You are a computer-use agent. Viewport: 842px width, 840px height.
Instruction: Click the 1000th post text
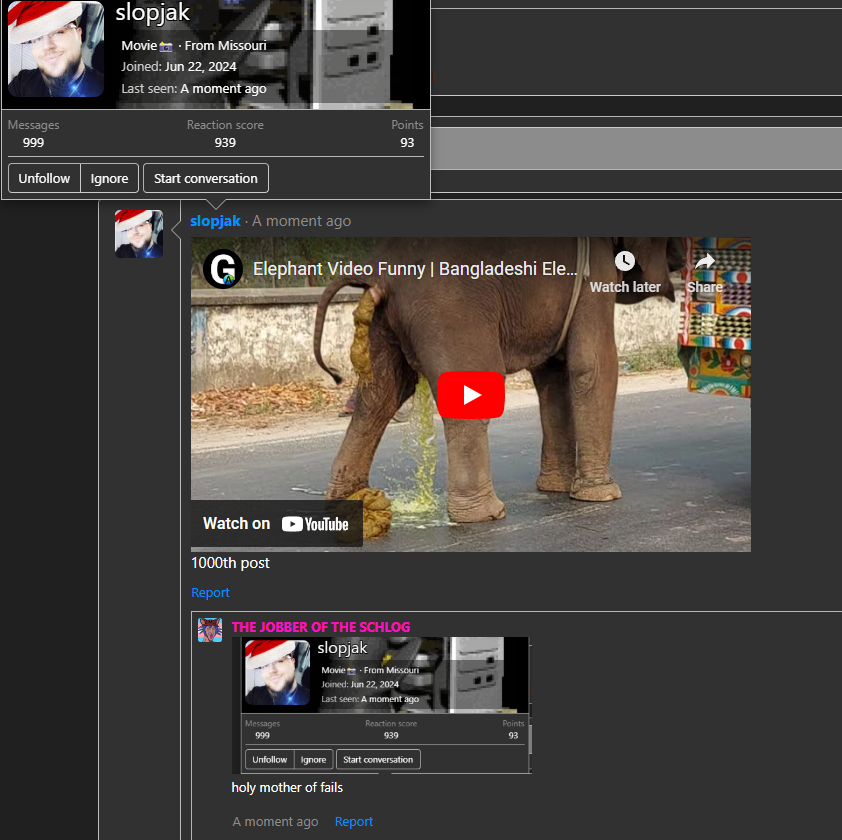[x=230, y=563]
